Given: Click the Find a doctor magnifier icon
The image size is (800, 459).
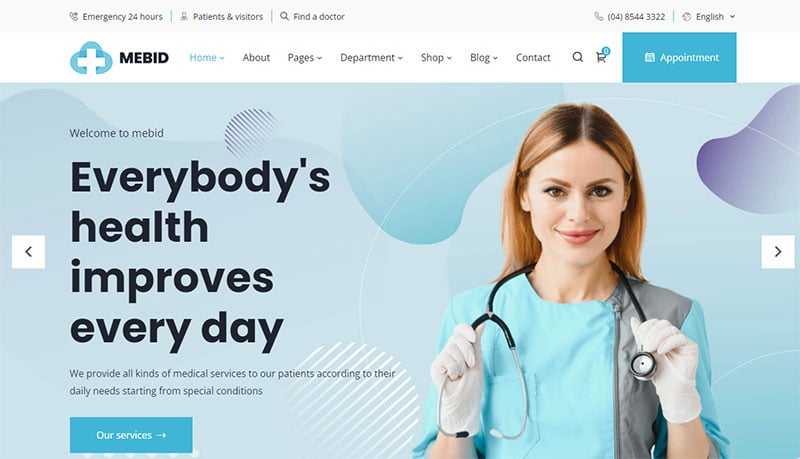Looking at the screenshot, I should [284, 16].
